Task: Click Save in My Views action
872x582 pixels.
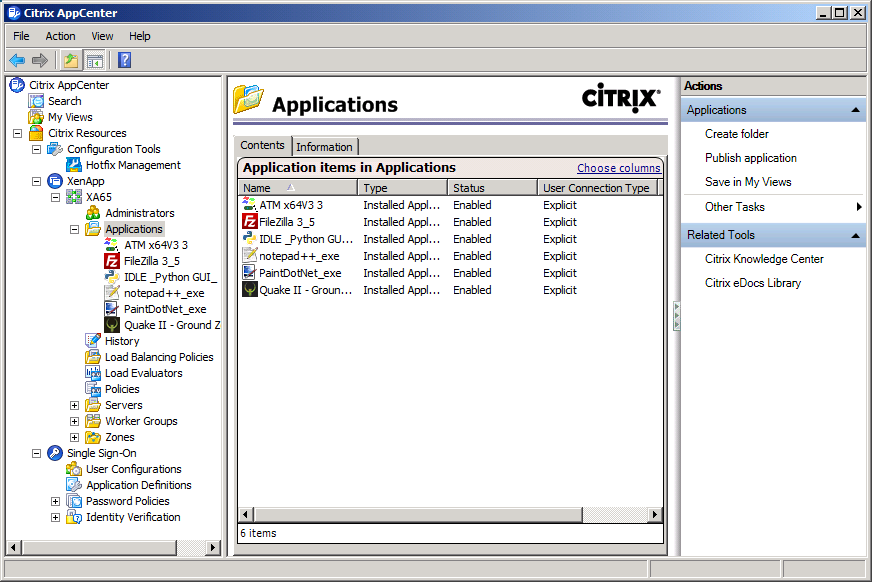Action: point(748,182)
